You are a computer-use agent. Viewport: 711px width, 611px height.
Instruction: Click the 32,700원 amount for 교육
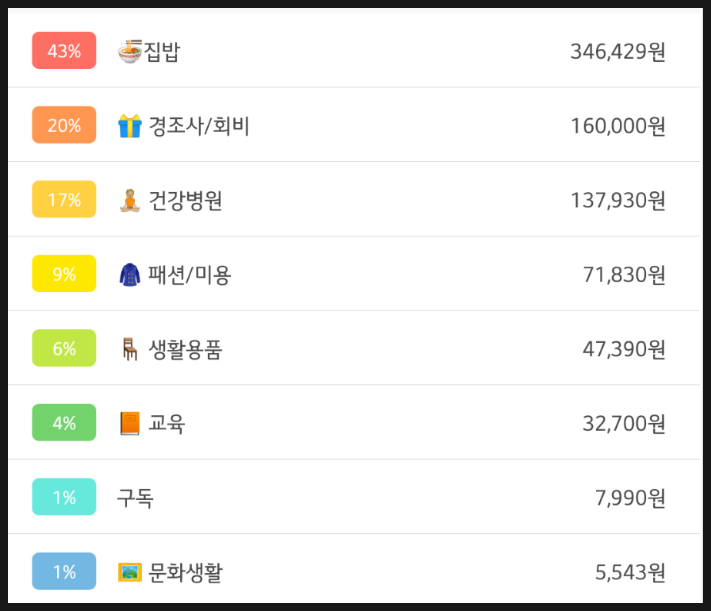624,423
